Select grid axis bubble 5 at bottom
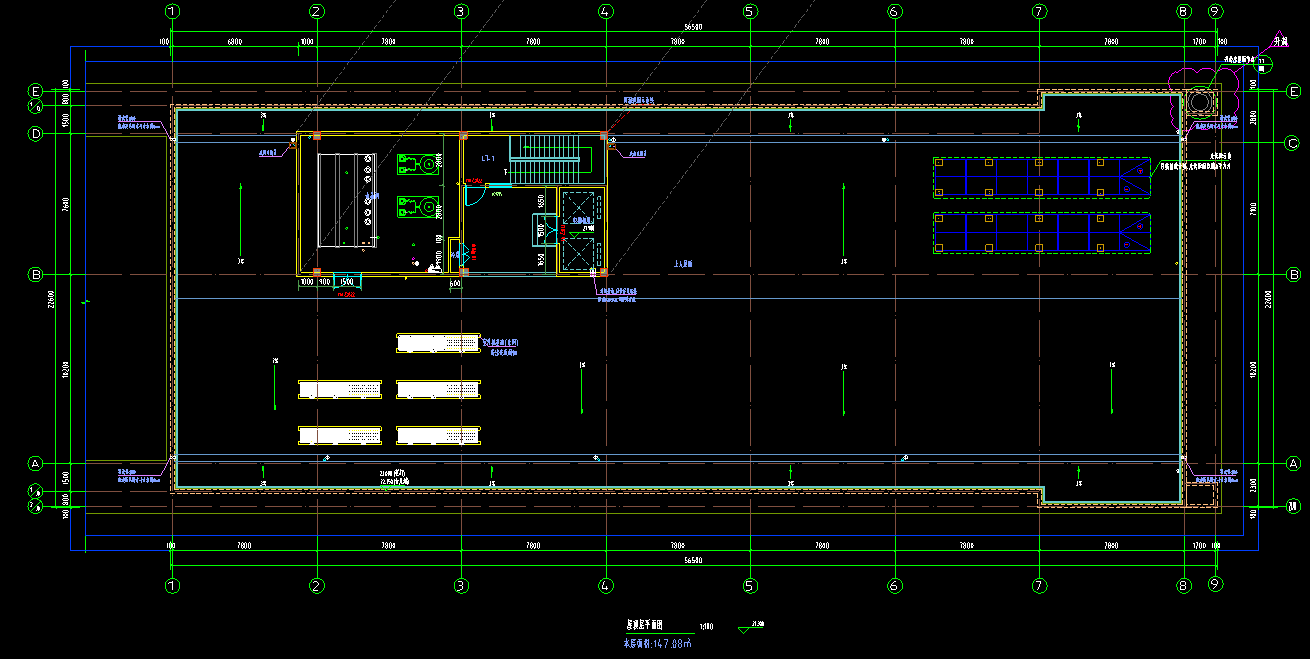The height and width of the screenshot is (659, 1310). (749, 585)
